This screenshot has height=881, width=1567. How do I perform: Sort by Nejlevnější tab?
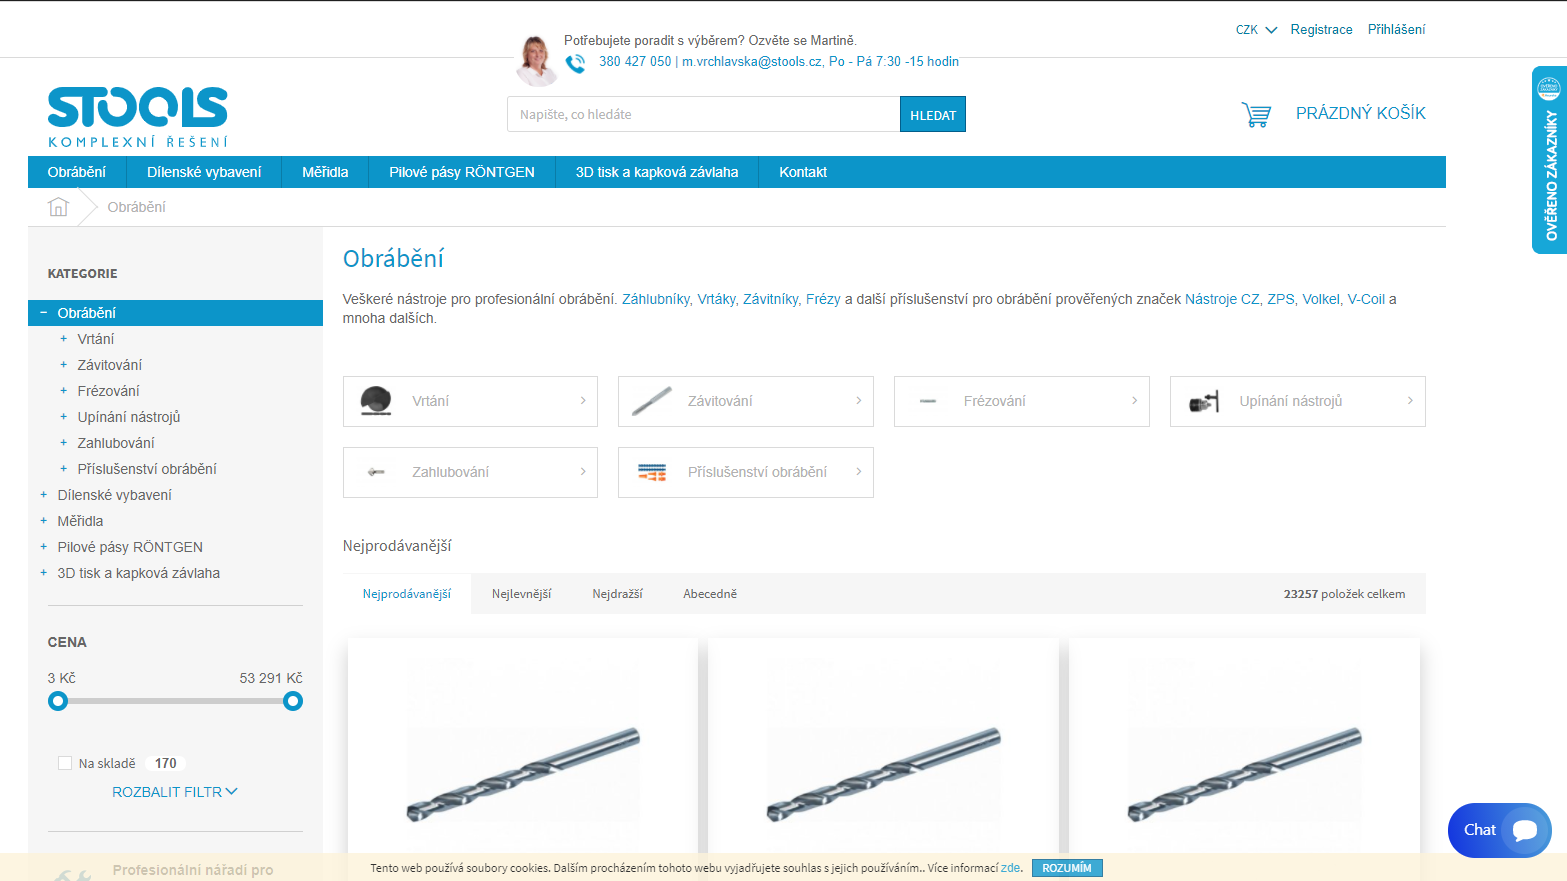coord(522,594)
